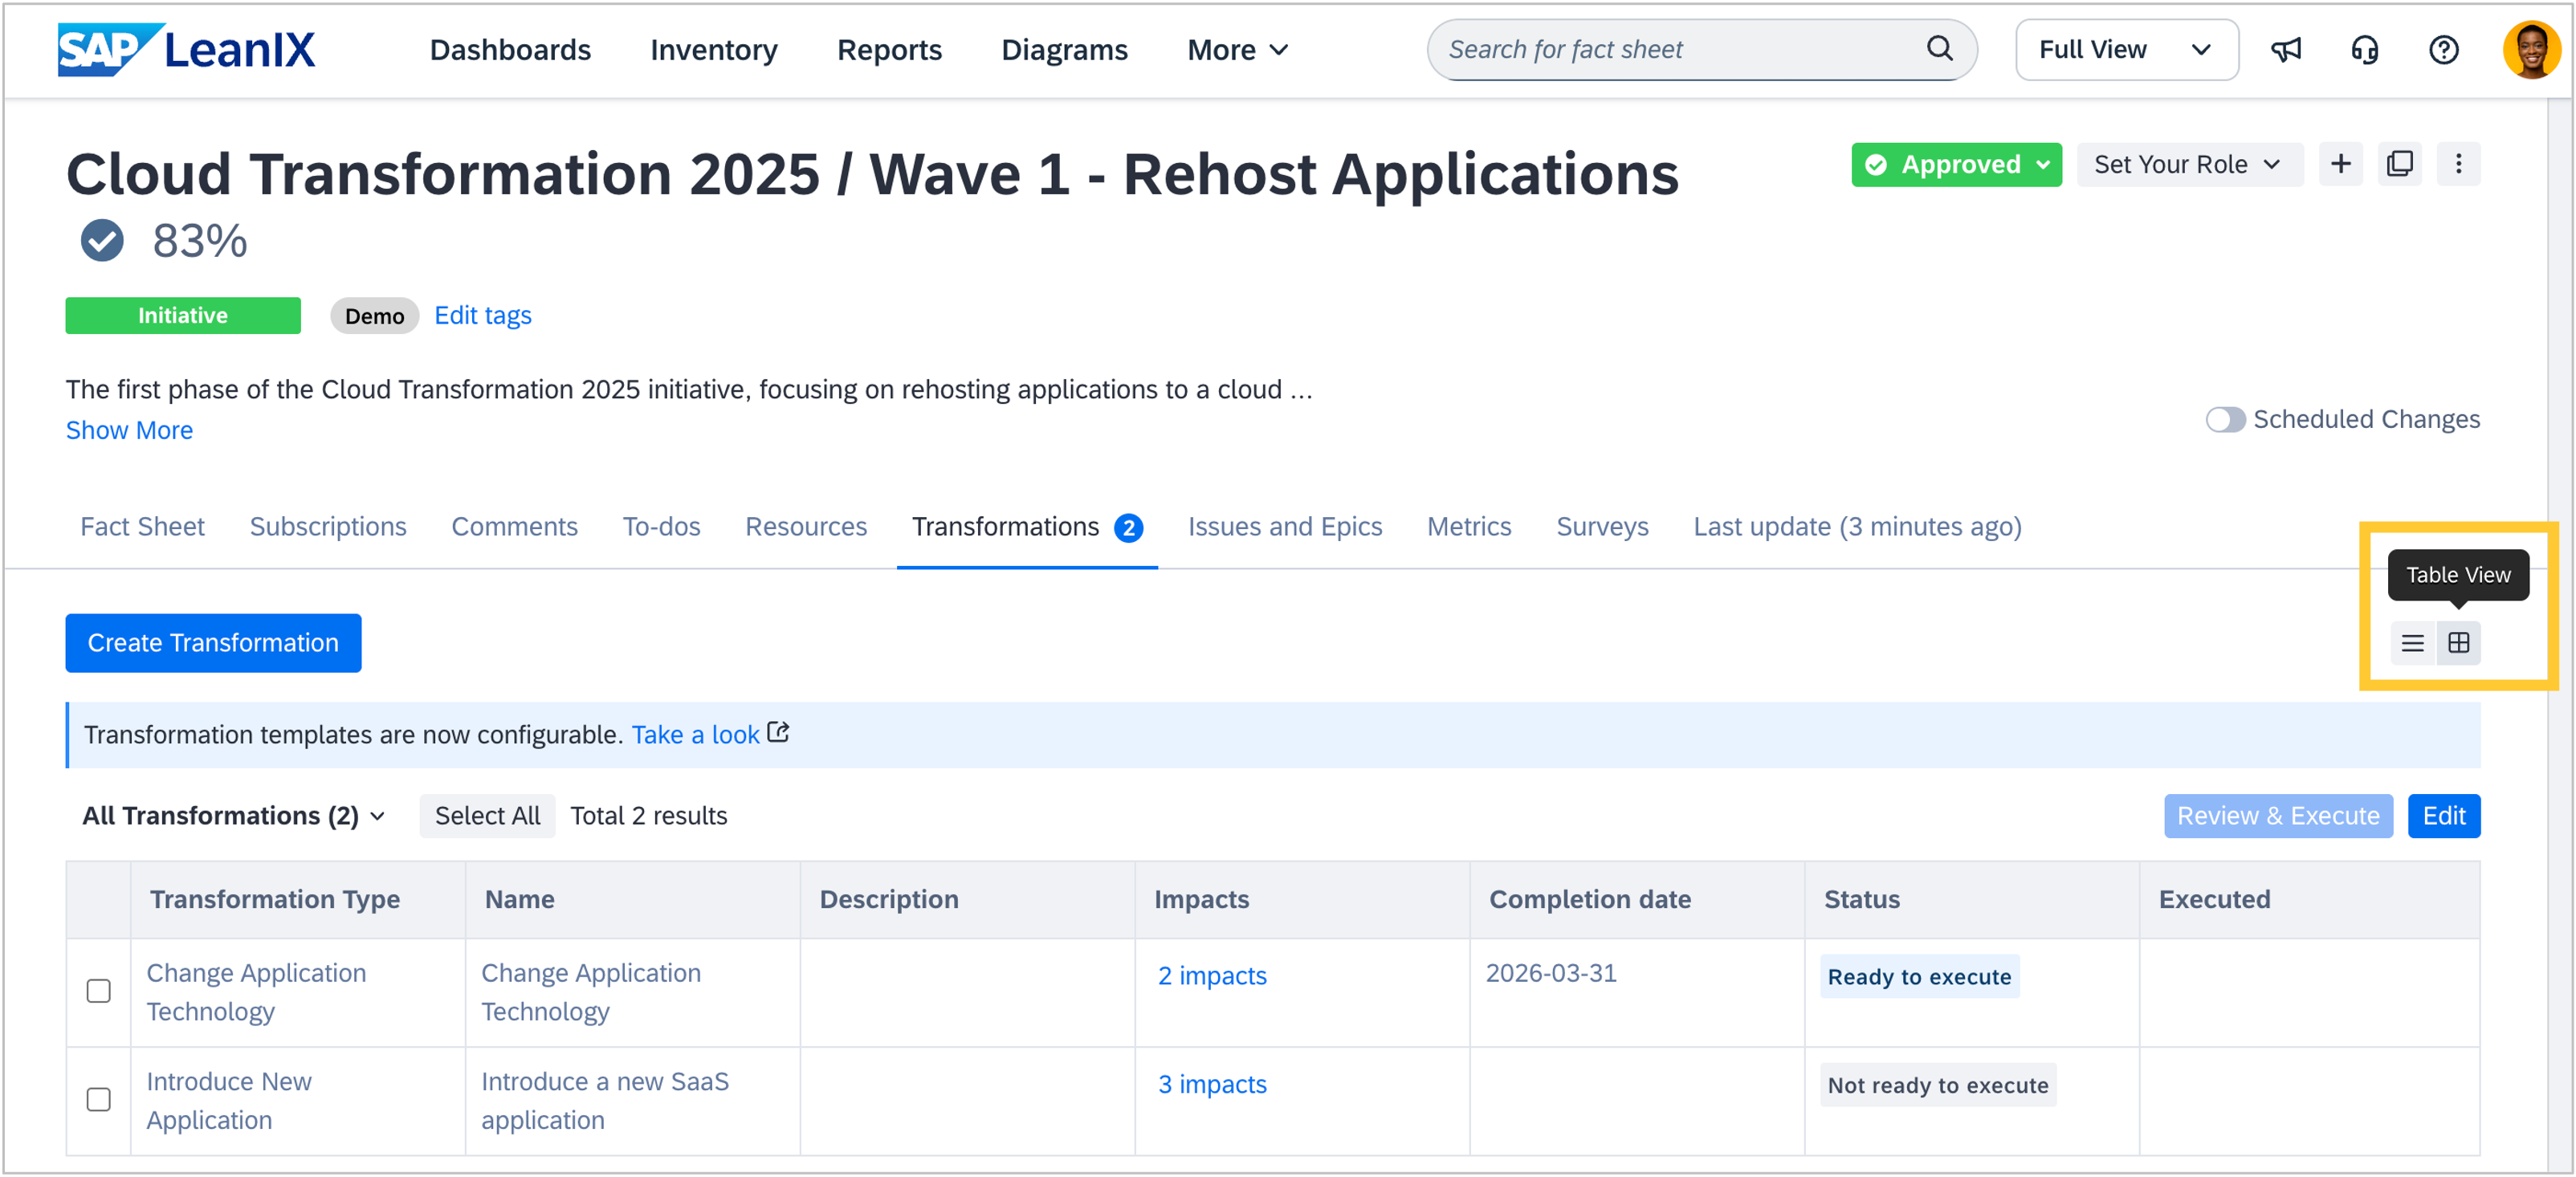2576x1177 pixels.
Task: Click the plus icon beside Set Your Role
Action: (x=2341, y=164)
